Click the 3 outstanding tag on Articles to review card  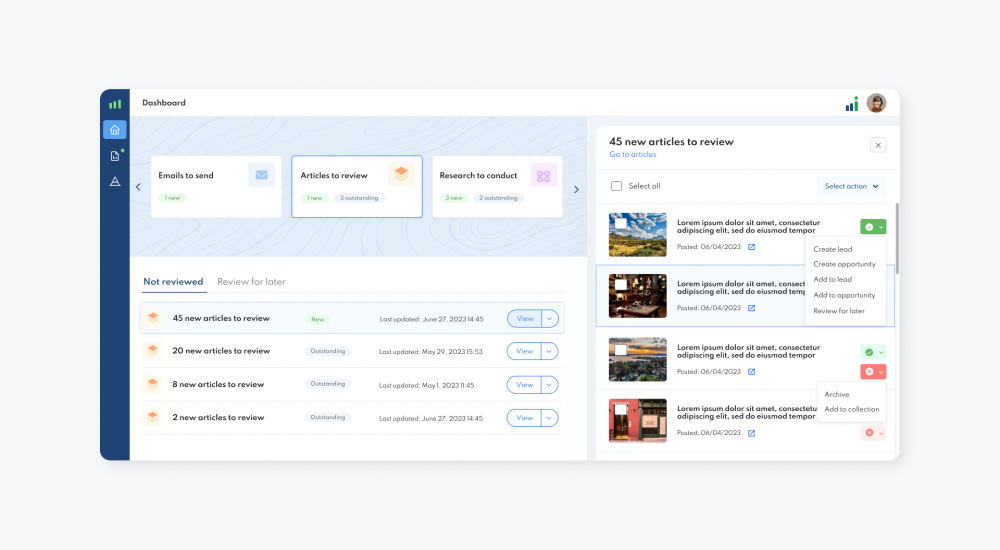coord(359,198)
